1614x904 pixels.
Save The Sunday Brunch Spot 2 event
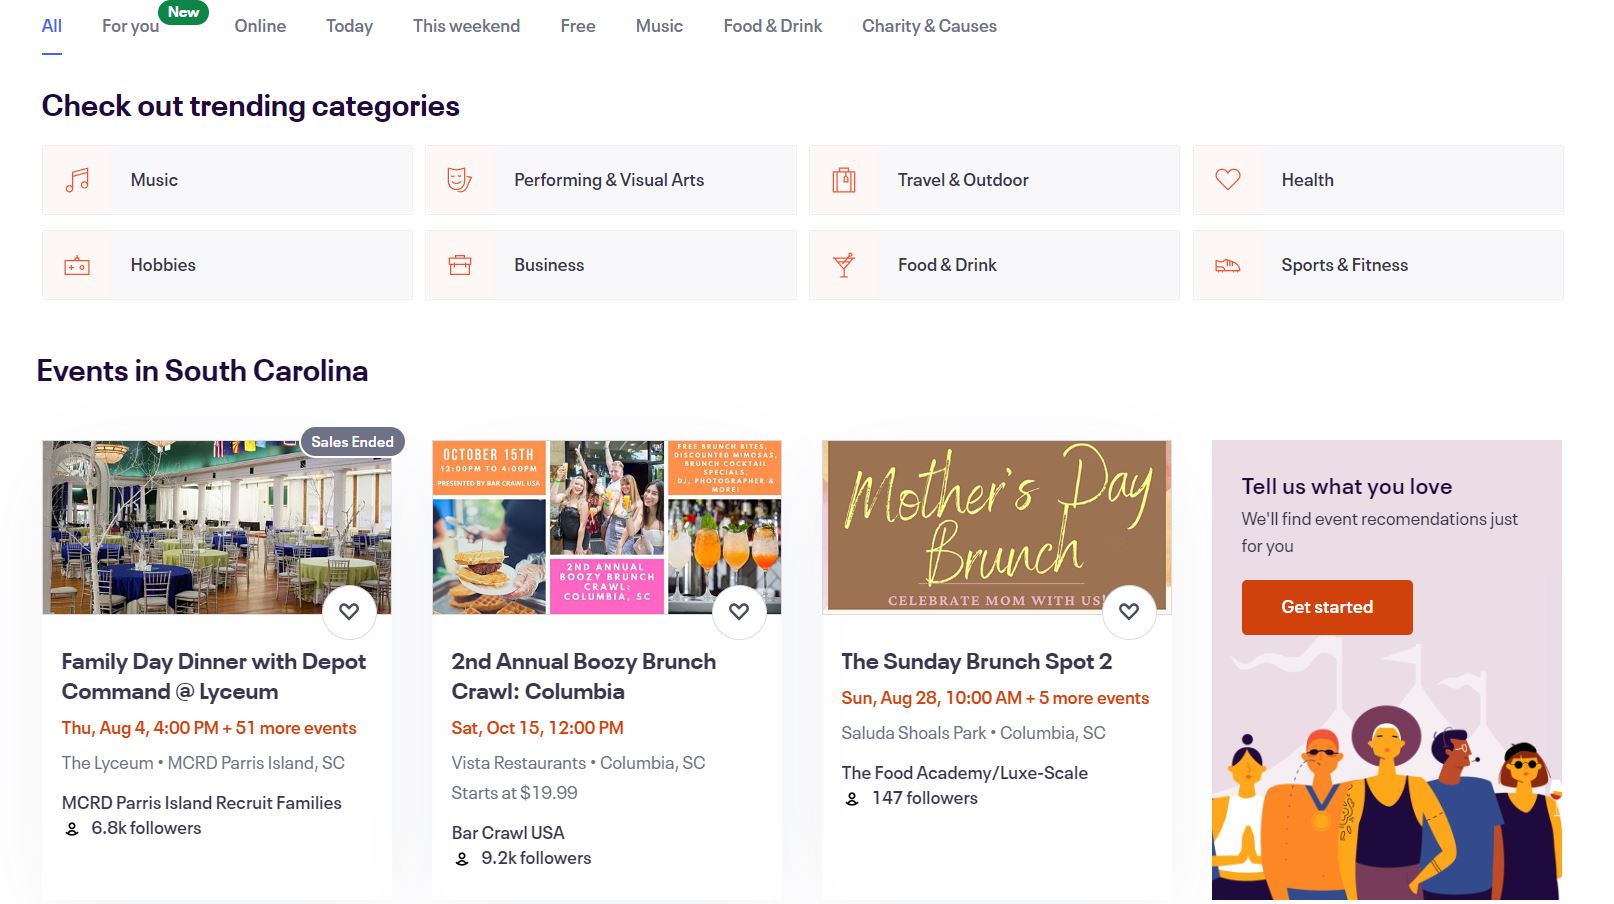pyautogui.click(x=1129, y=611)
